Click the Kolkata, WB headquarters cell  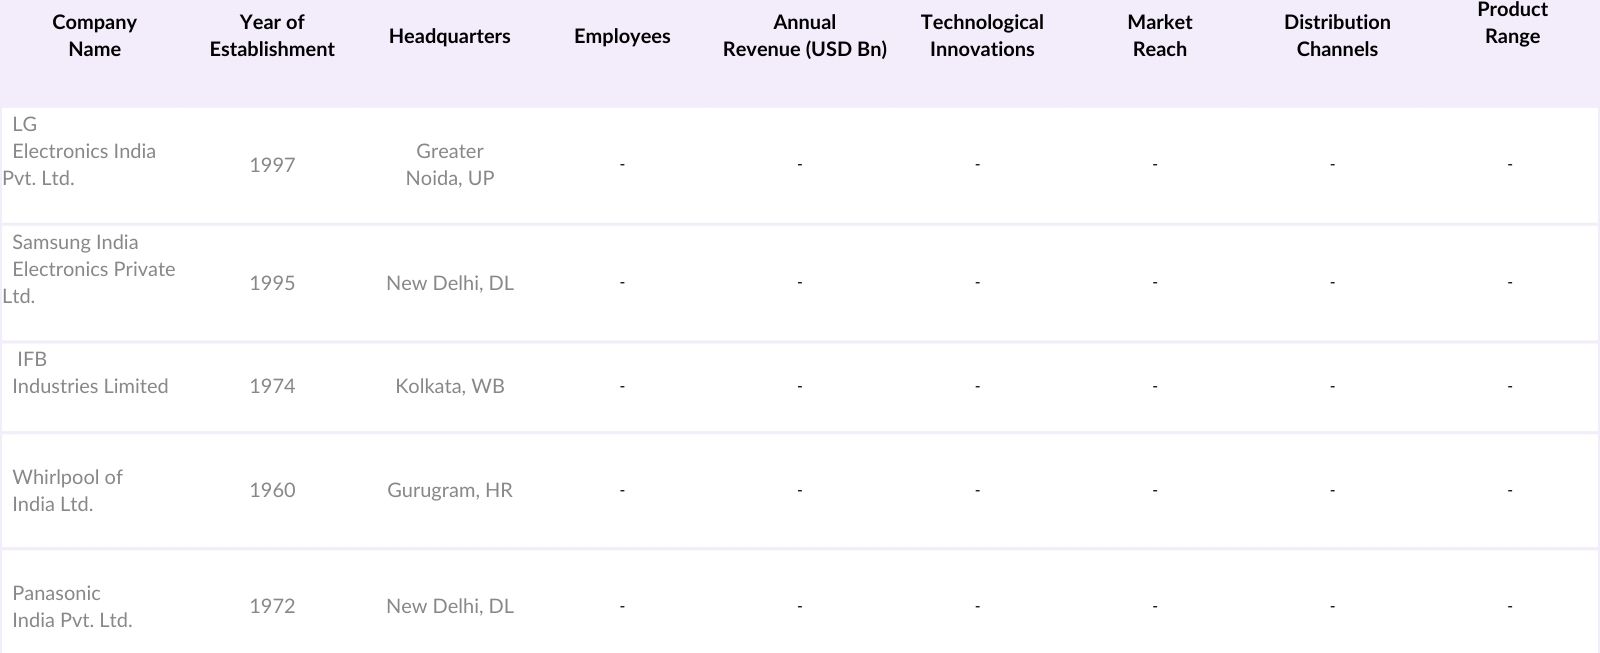(x=450, y=386)
